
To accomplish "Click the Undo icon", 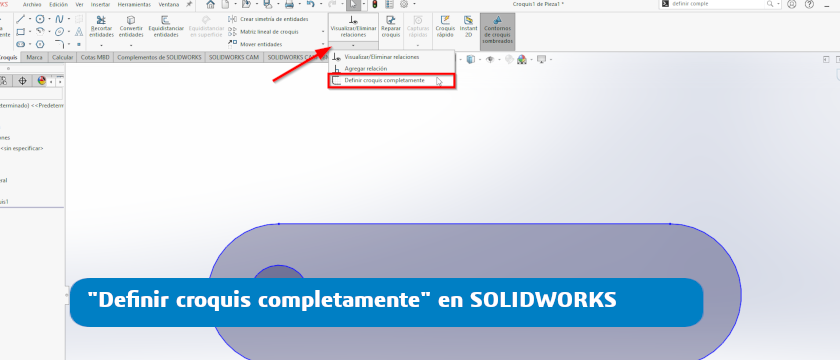I will click(310, 4).
